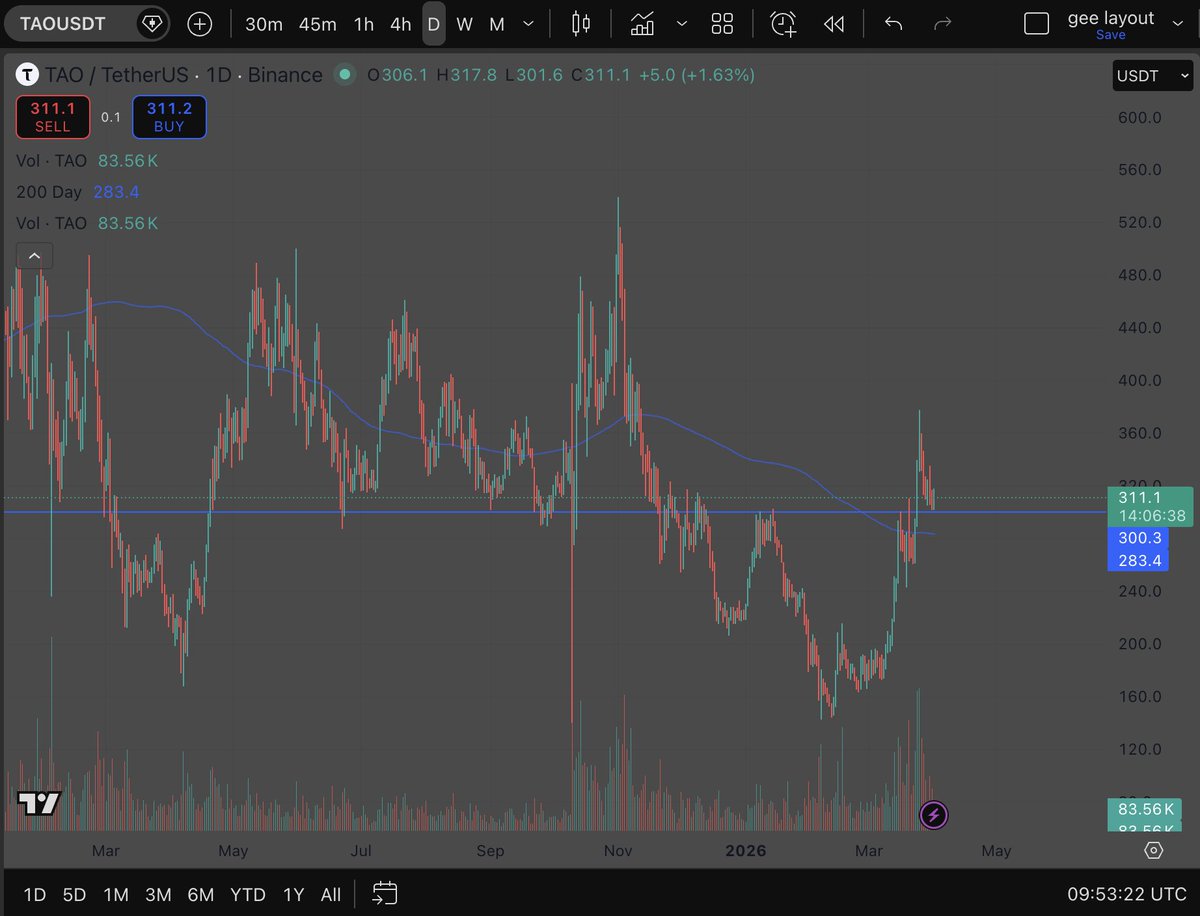Create an alert with the clock icon
The image size is (1200, 916).
pos(783,24)
